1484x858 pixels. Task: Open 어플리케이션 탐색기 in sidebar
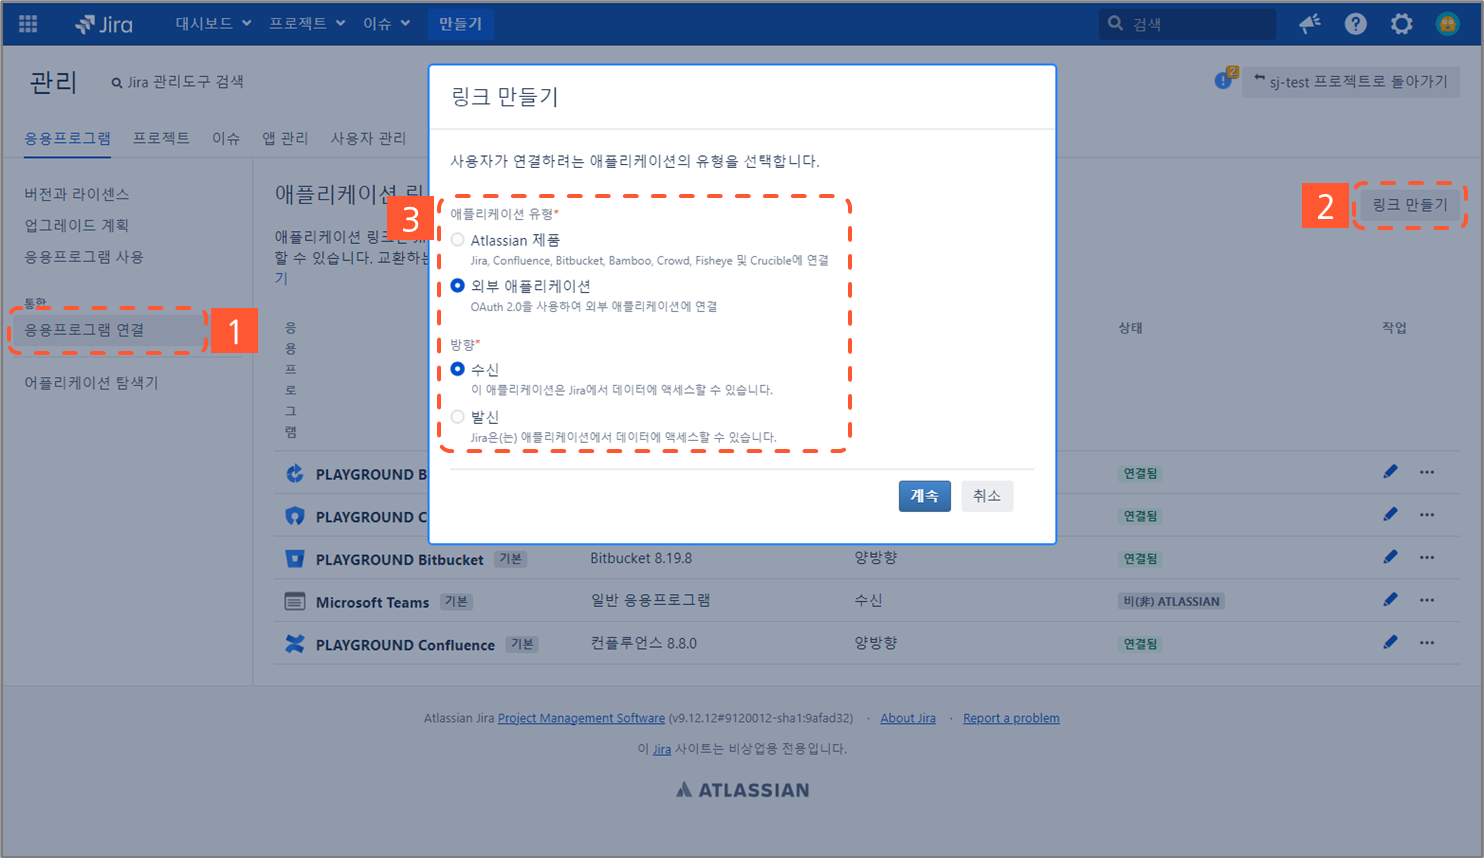92,382
